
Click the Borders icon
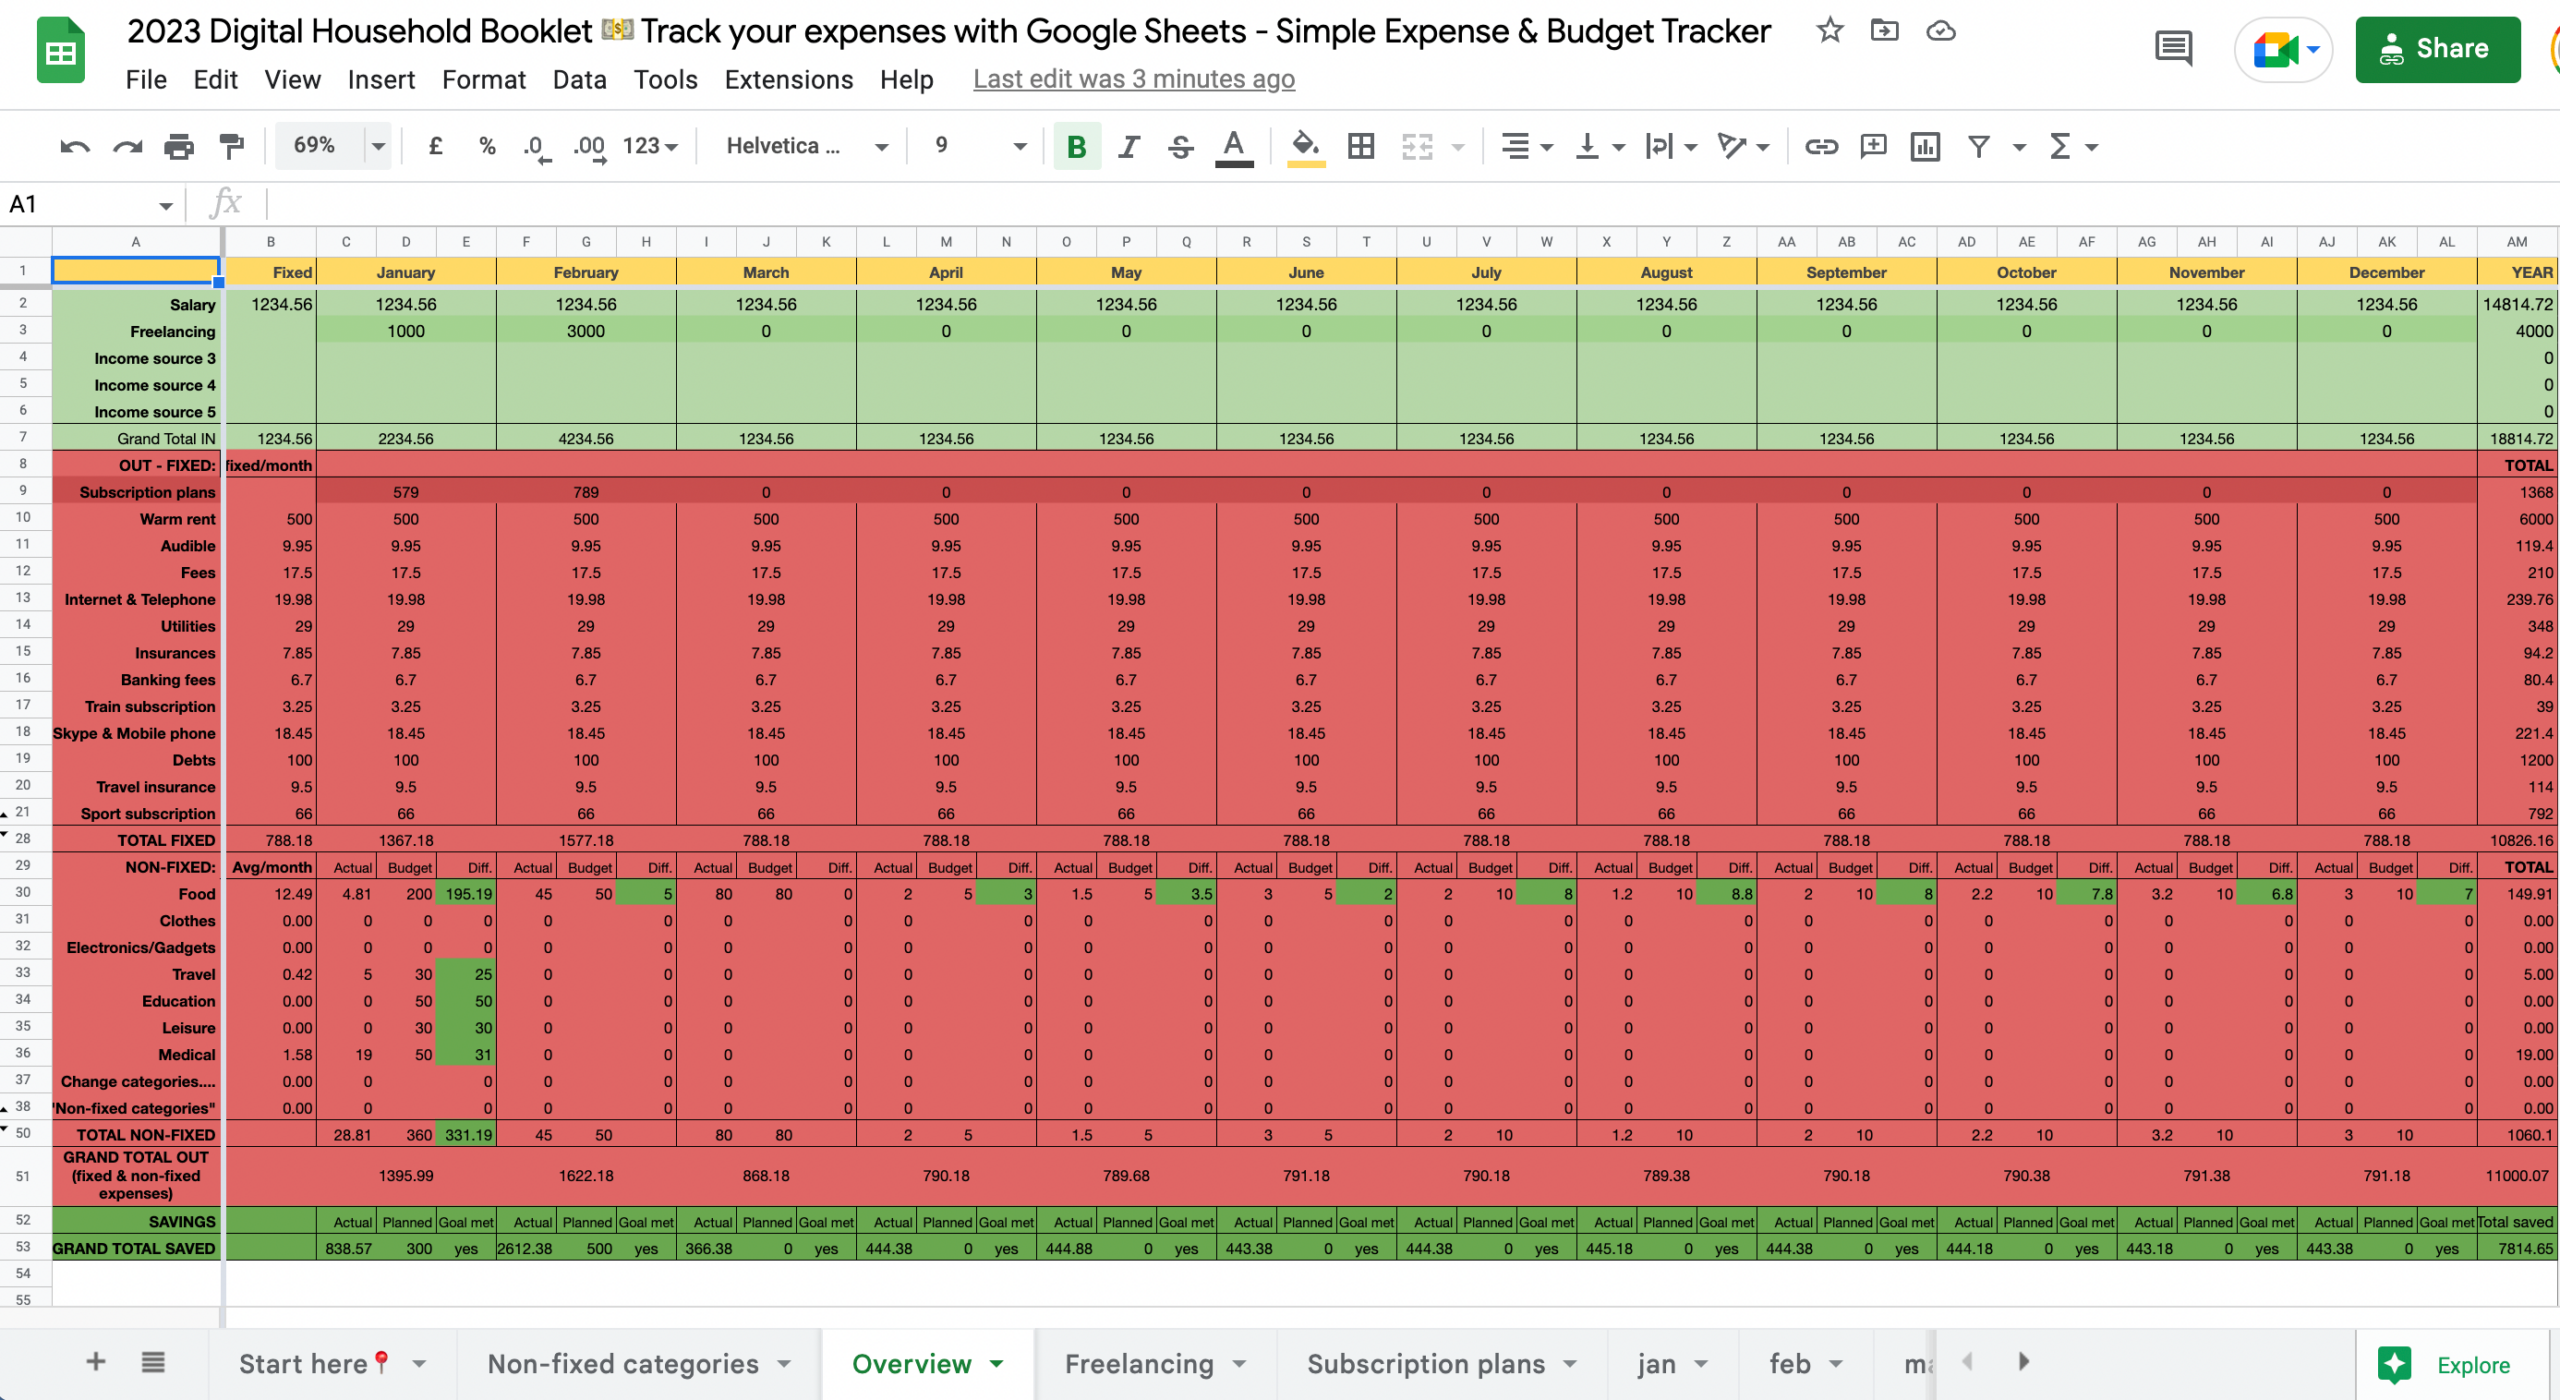[x=1360, y=146]
